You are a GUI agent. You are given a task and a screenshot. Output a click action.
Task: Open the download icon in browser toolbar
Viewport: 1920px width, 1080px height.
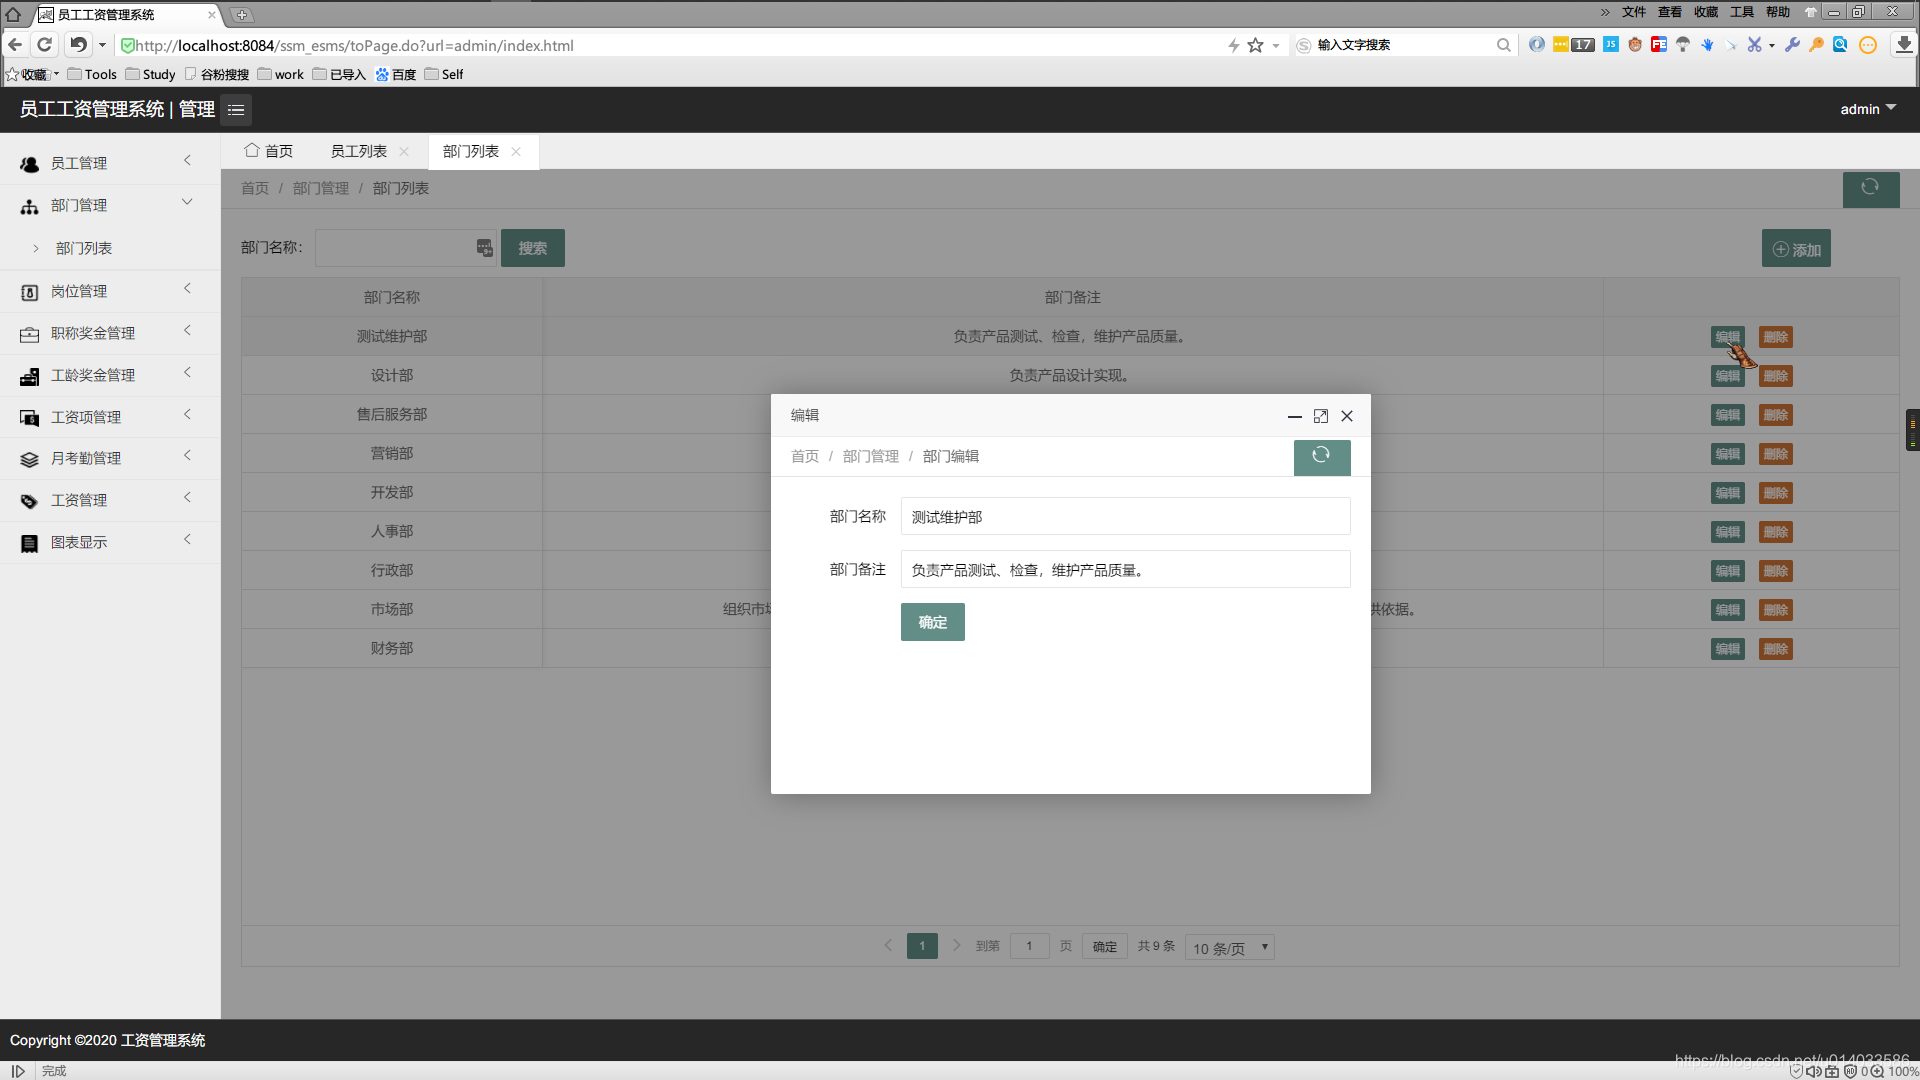click(1904, 45)
